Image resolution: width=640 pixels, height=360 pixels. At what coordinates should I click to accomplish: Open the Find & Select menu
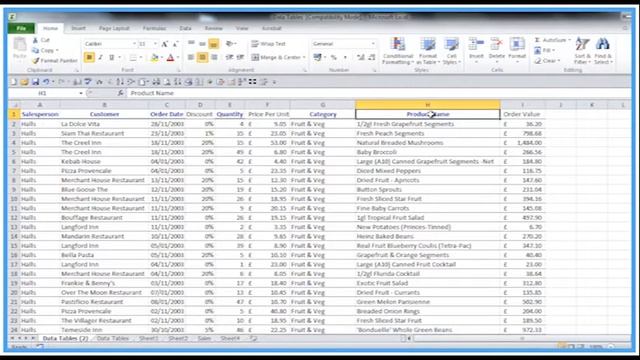point(603,51)
